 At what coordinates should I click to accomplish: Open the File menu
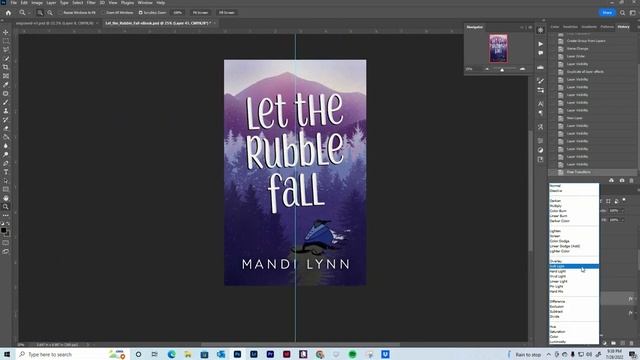tap(13, 2)
